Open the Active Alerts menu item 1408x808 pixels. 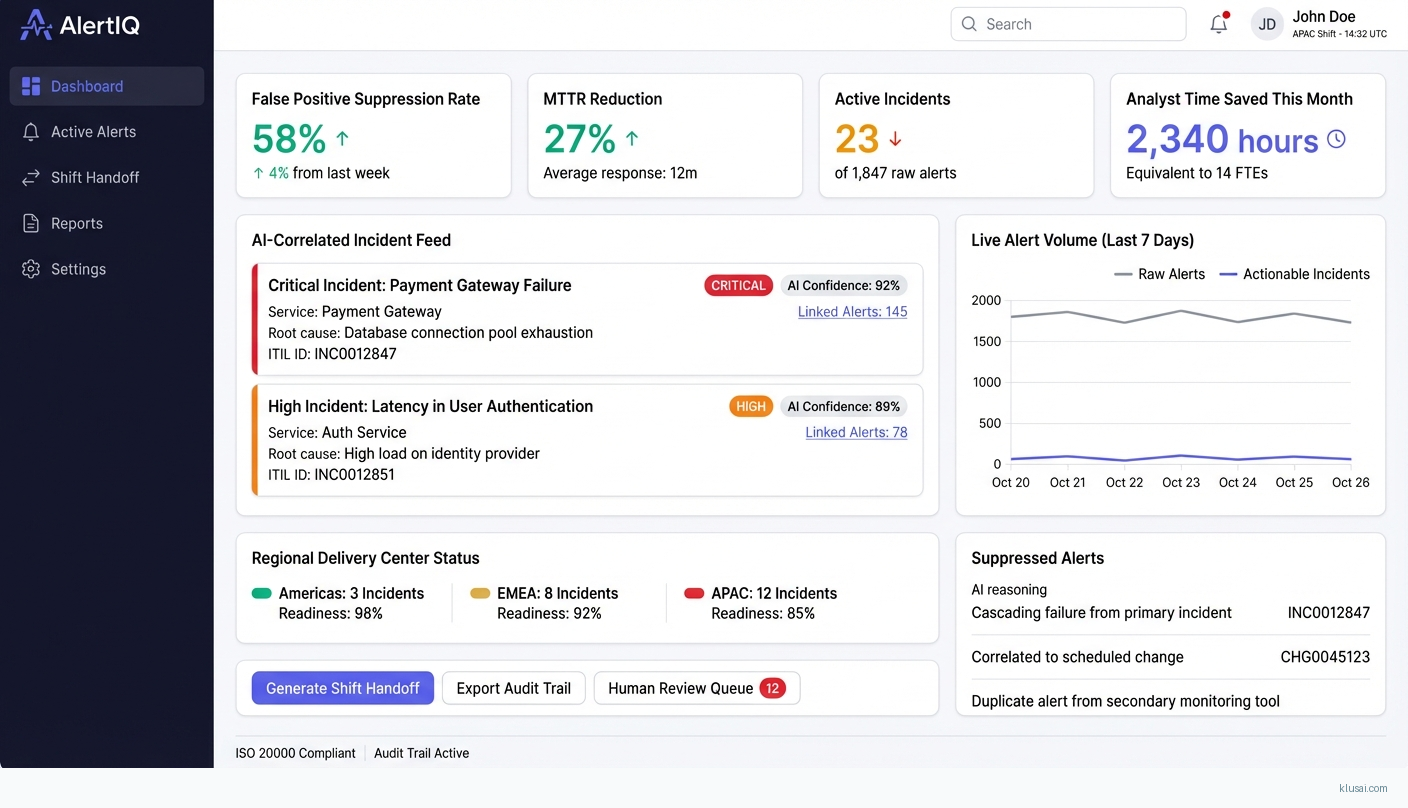point(93,132)
